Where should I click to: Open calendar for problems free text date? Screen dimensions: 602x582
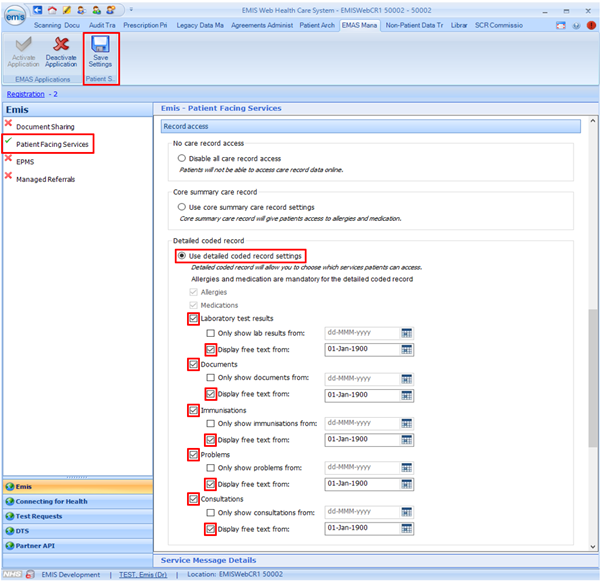(407, 484)
